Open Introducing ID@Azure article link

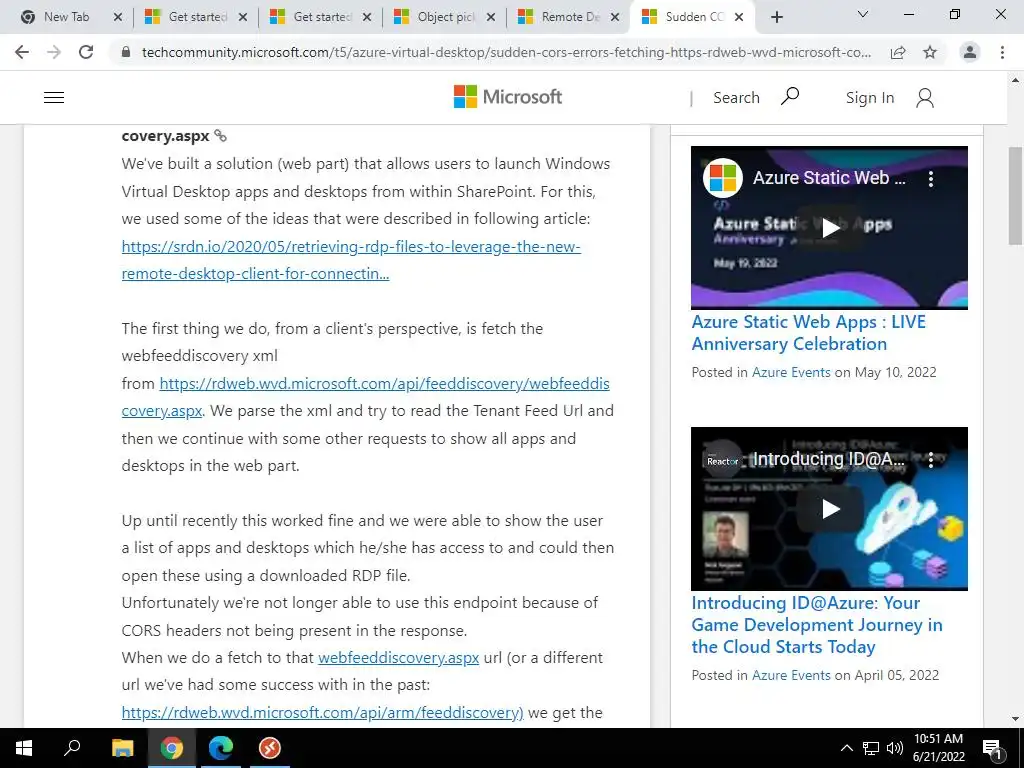817,625
